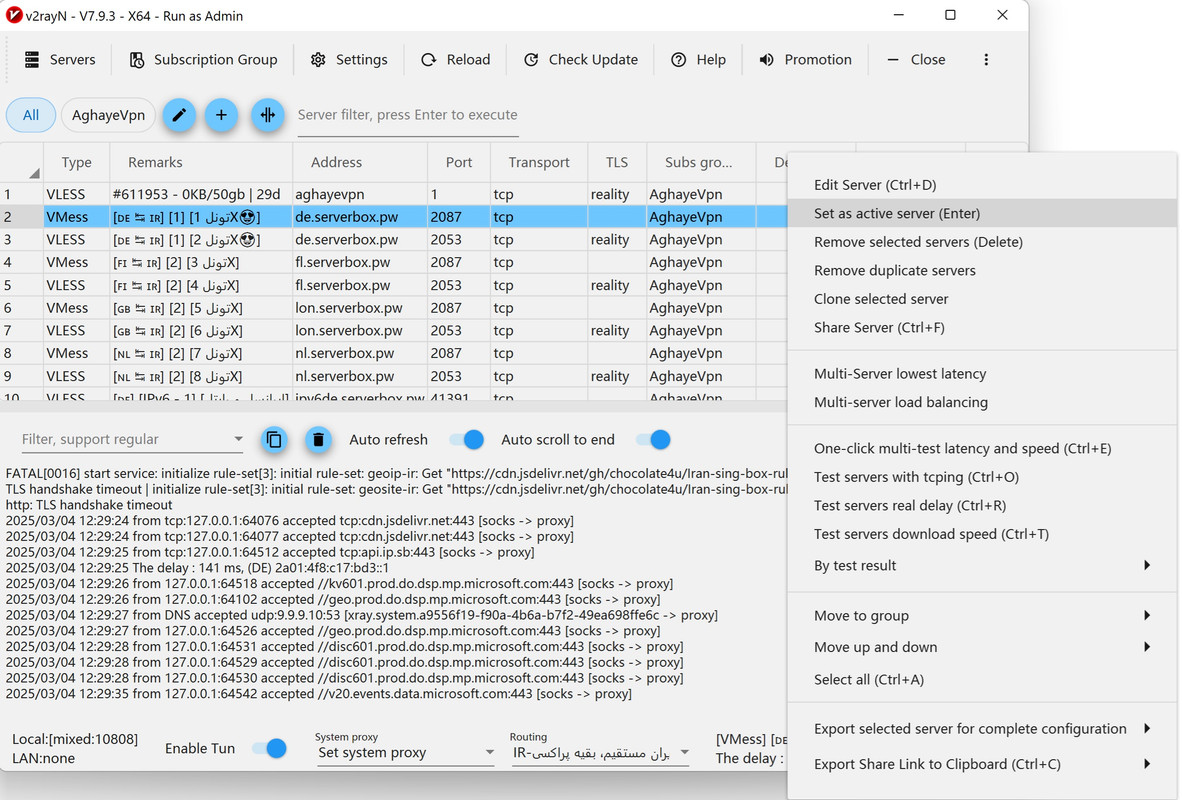Choose Remove duplicate servers
1182x800 pixels.
(982, 271)
